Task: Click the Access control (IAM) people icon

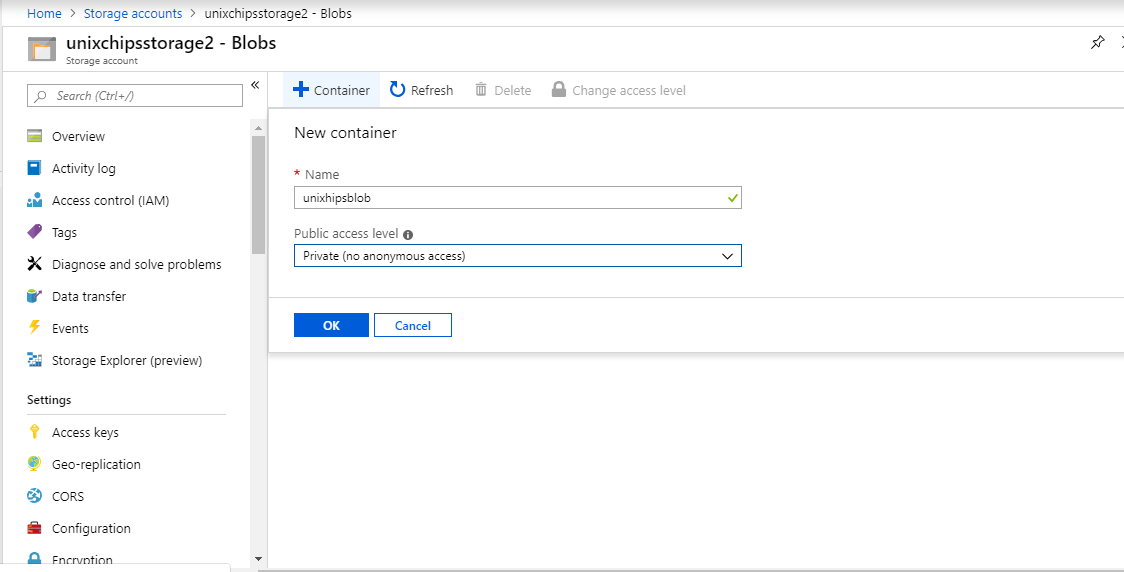Action: coord(34,200)
